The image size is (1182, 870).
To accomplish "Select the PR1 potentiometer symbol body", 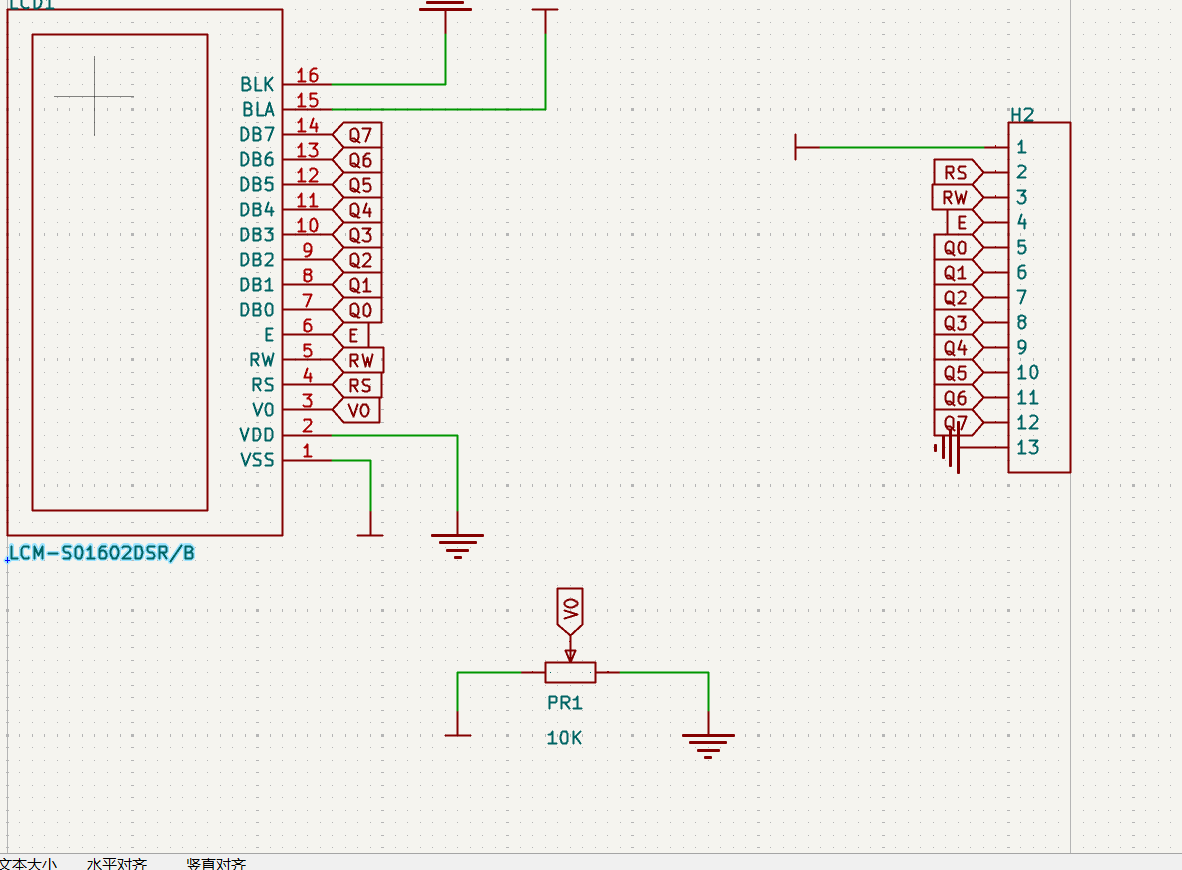I will (x=570, y=672).
